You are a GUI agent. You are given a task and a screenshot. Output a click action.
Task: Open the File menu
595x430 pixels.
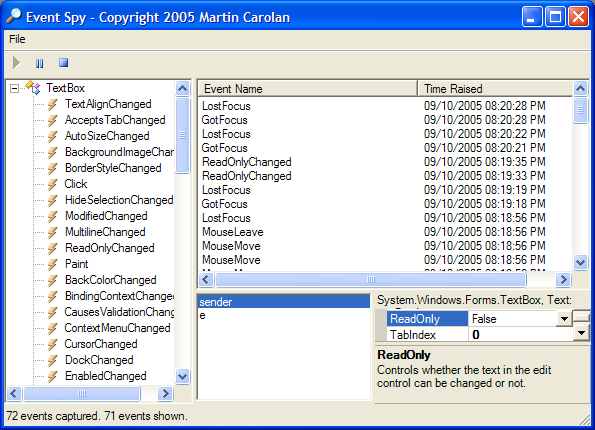(17, 39)
